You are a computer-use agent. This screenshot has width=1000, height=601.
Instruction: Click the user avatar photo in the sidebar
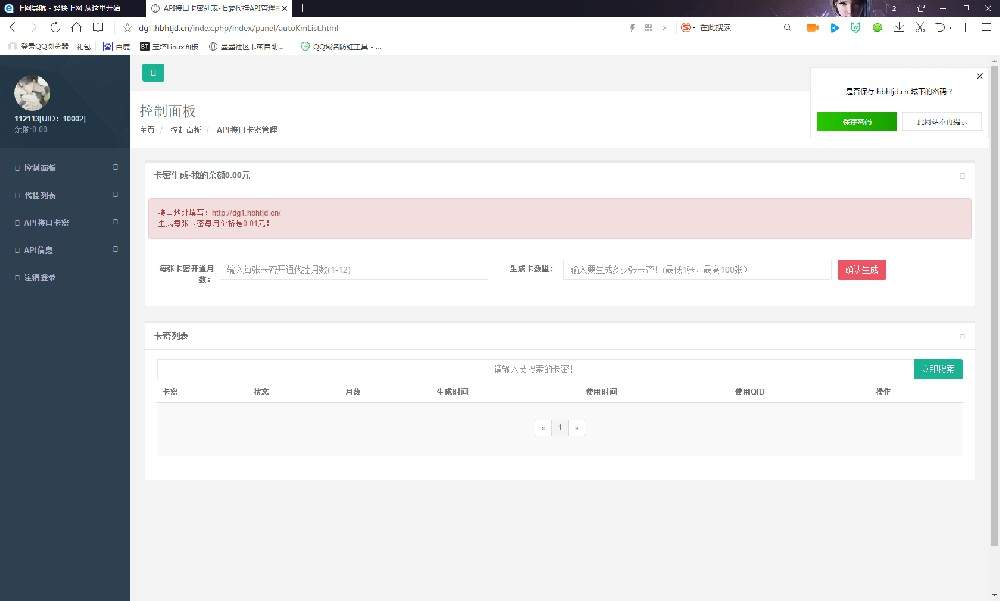32,93
